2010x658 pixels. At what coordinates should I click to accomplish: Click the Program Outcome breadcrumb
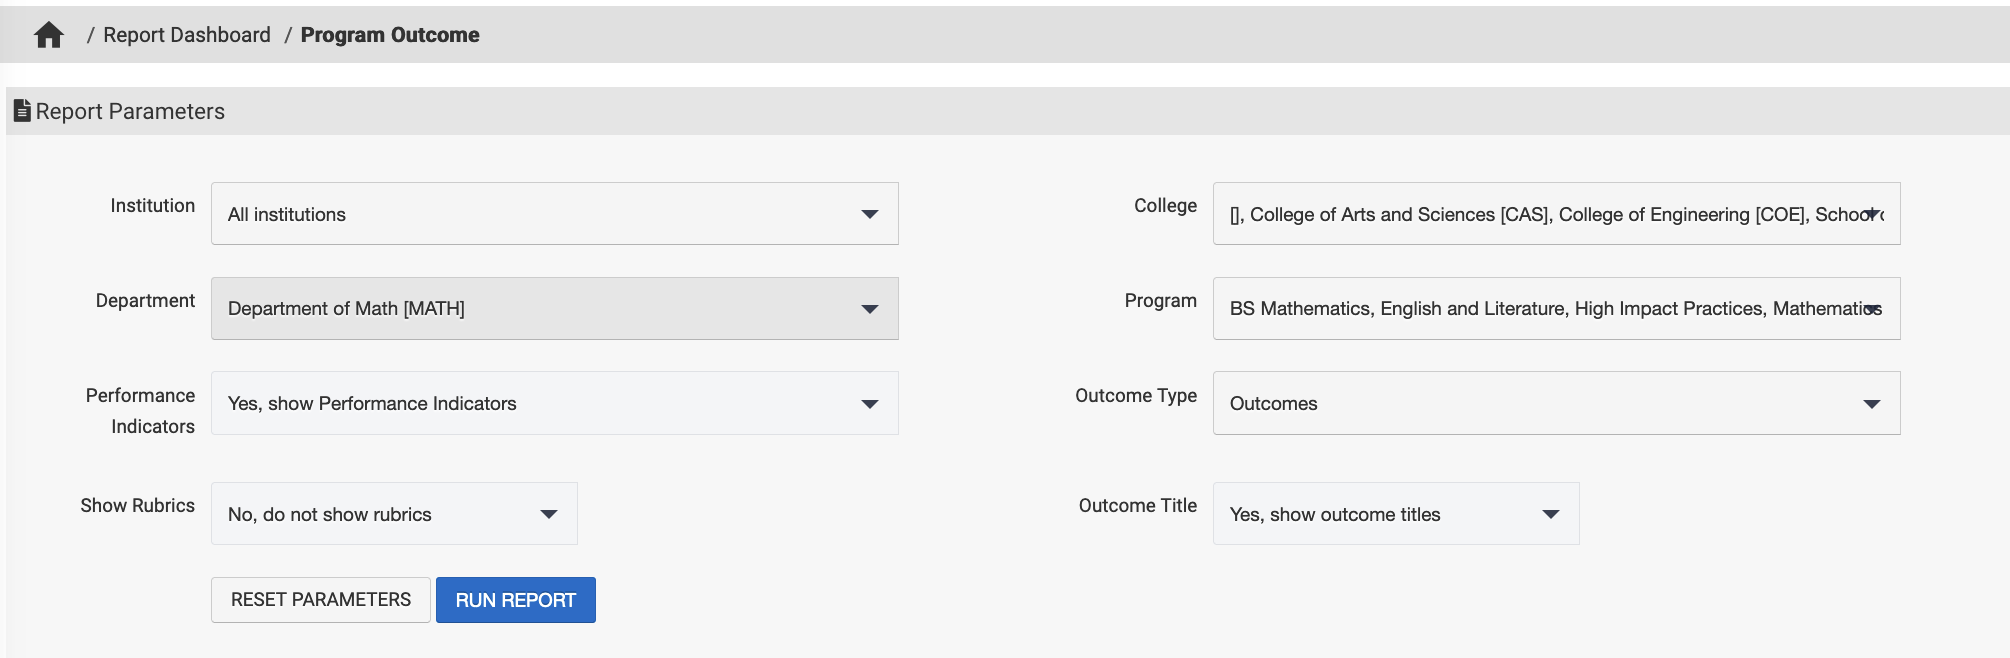(x=390, y=35)
